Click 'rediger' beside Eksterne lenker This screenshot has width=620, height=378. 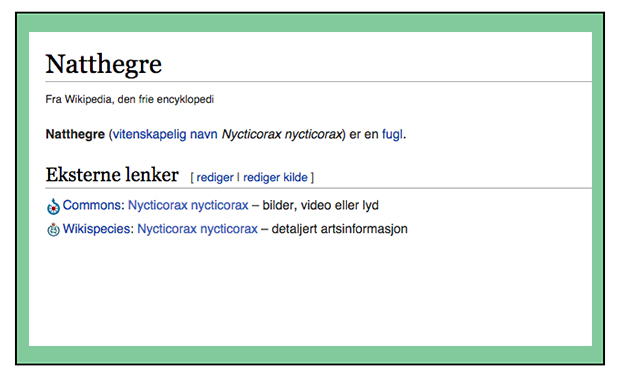(215, 178)
